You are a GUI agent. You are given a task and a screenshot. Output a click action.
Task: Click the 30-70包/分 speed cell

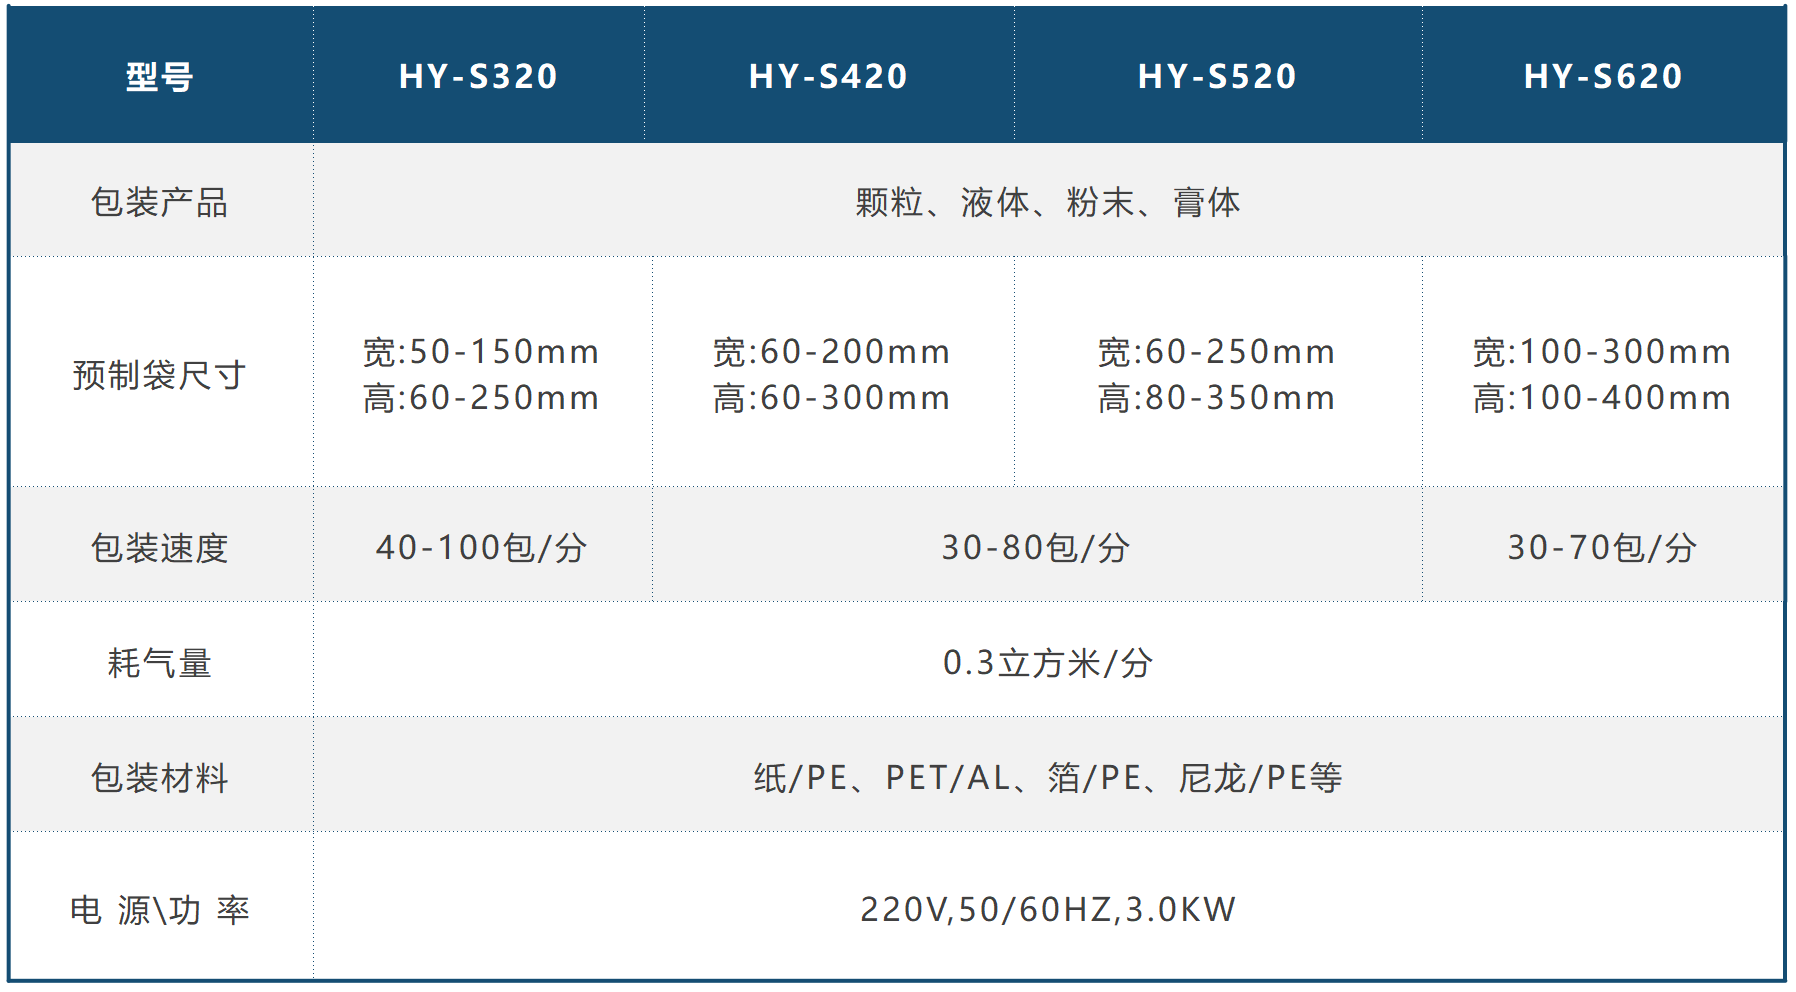pos(1601,547)
